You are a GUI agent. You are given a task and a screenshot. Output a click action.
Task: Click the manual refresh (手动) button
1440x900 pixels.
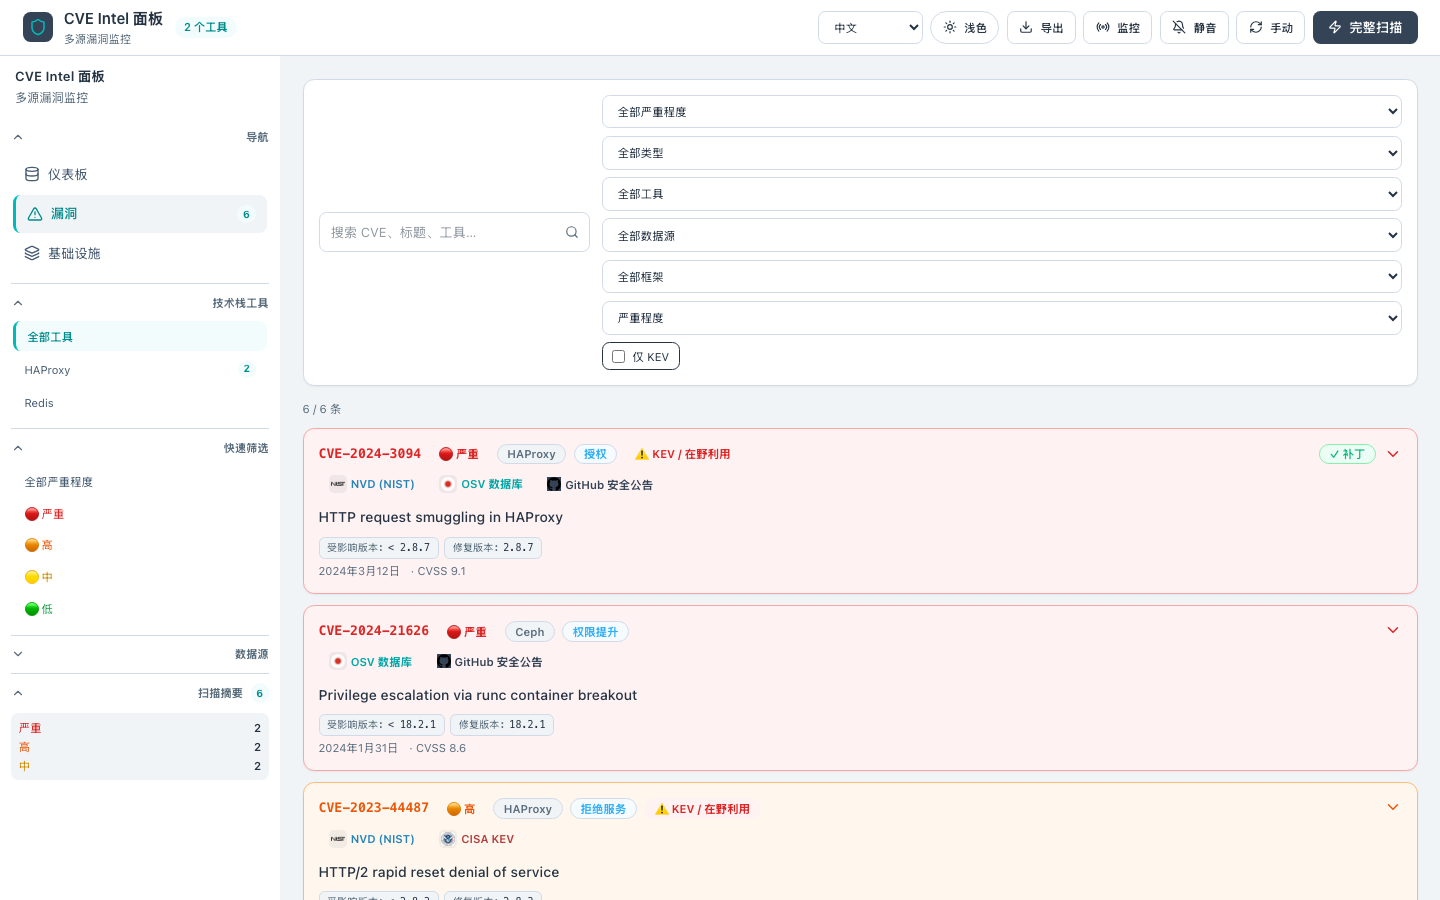tap(1271, 28)
